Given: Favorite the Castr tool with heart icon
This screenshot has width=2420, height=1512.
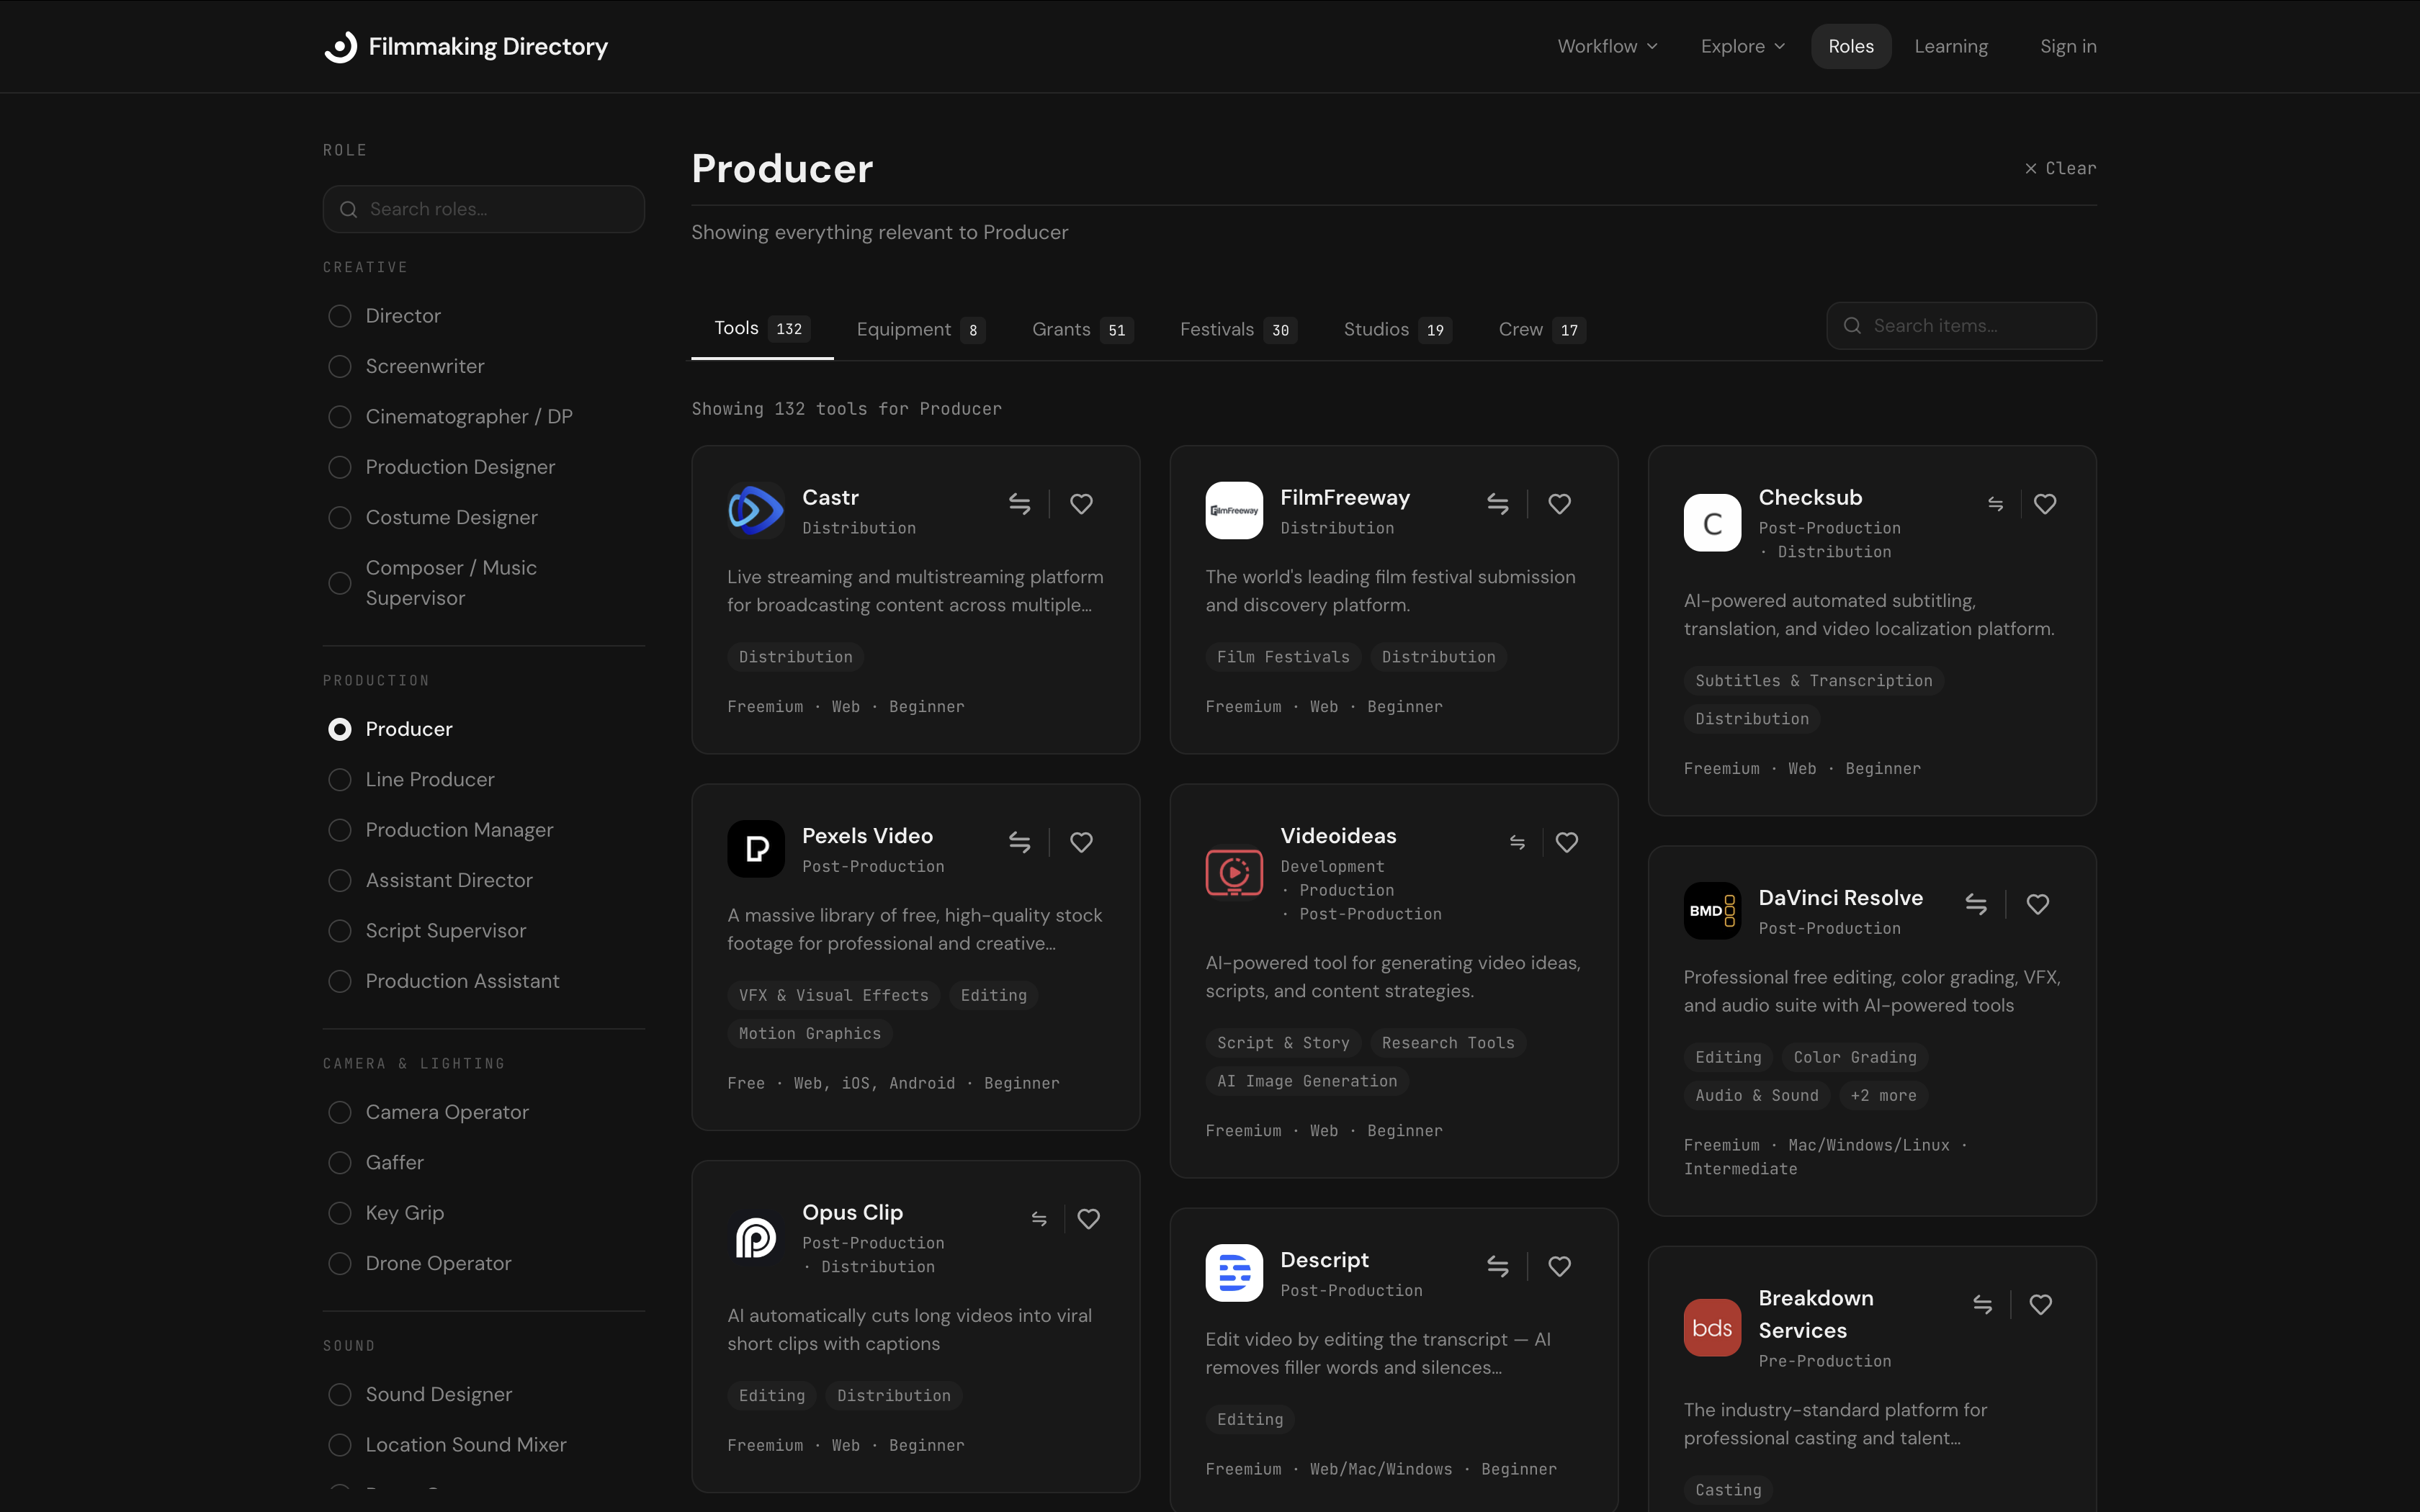Looking at the screenshot, I should click(x=1081, y=504).
